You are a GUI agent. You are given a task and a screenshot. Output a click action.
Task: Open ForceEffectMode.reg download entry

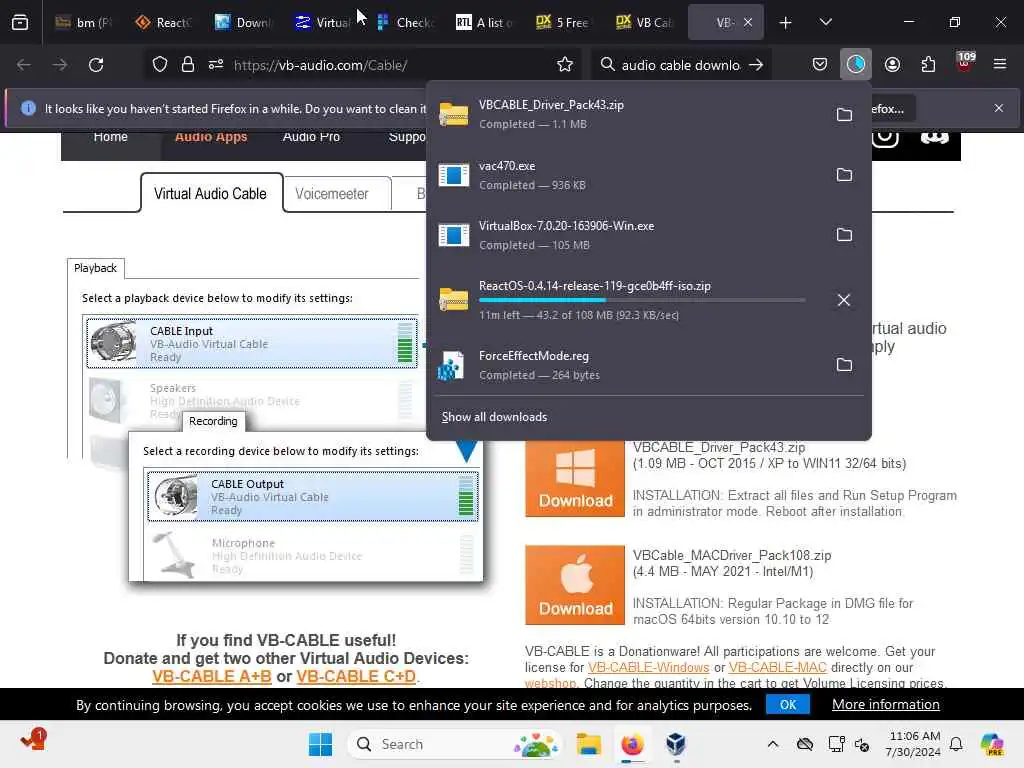click(628, 365)
